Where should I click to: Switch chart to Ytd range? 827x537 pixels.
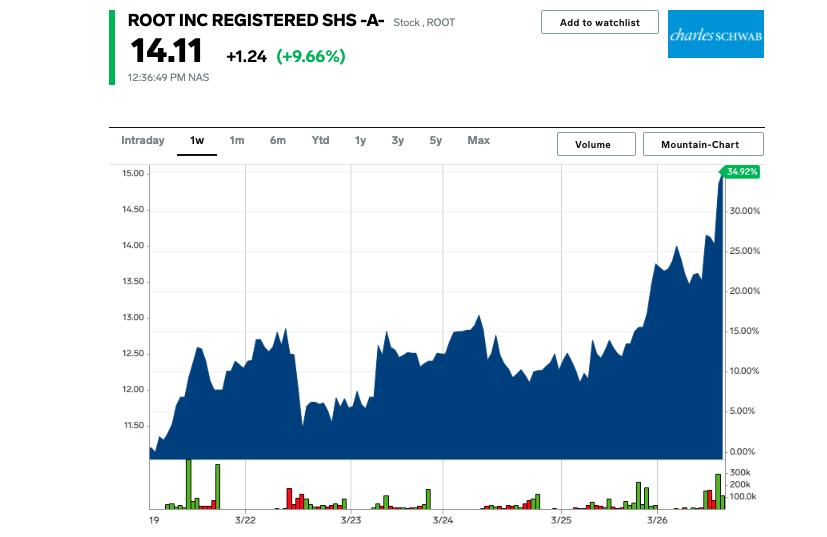[x=320, y=140]
